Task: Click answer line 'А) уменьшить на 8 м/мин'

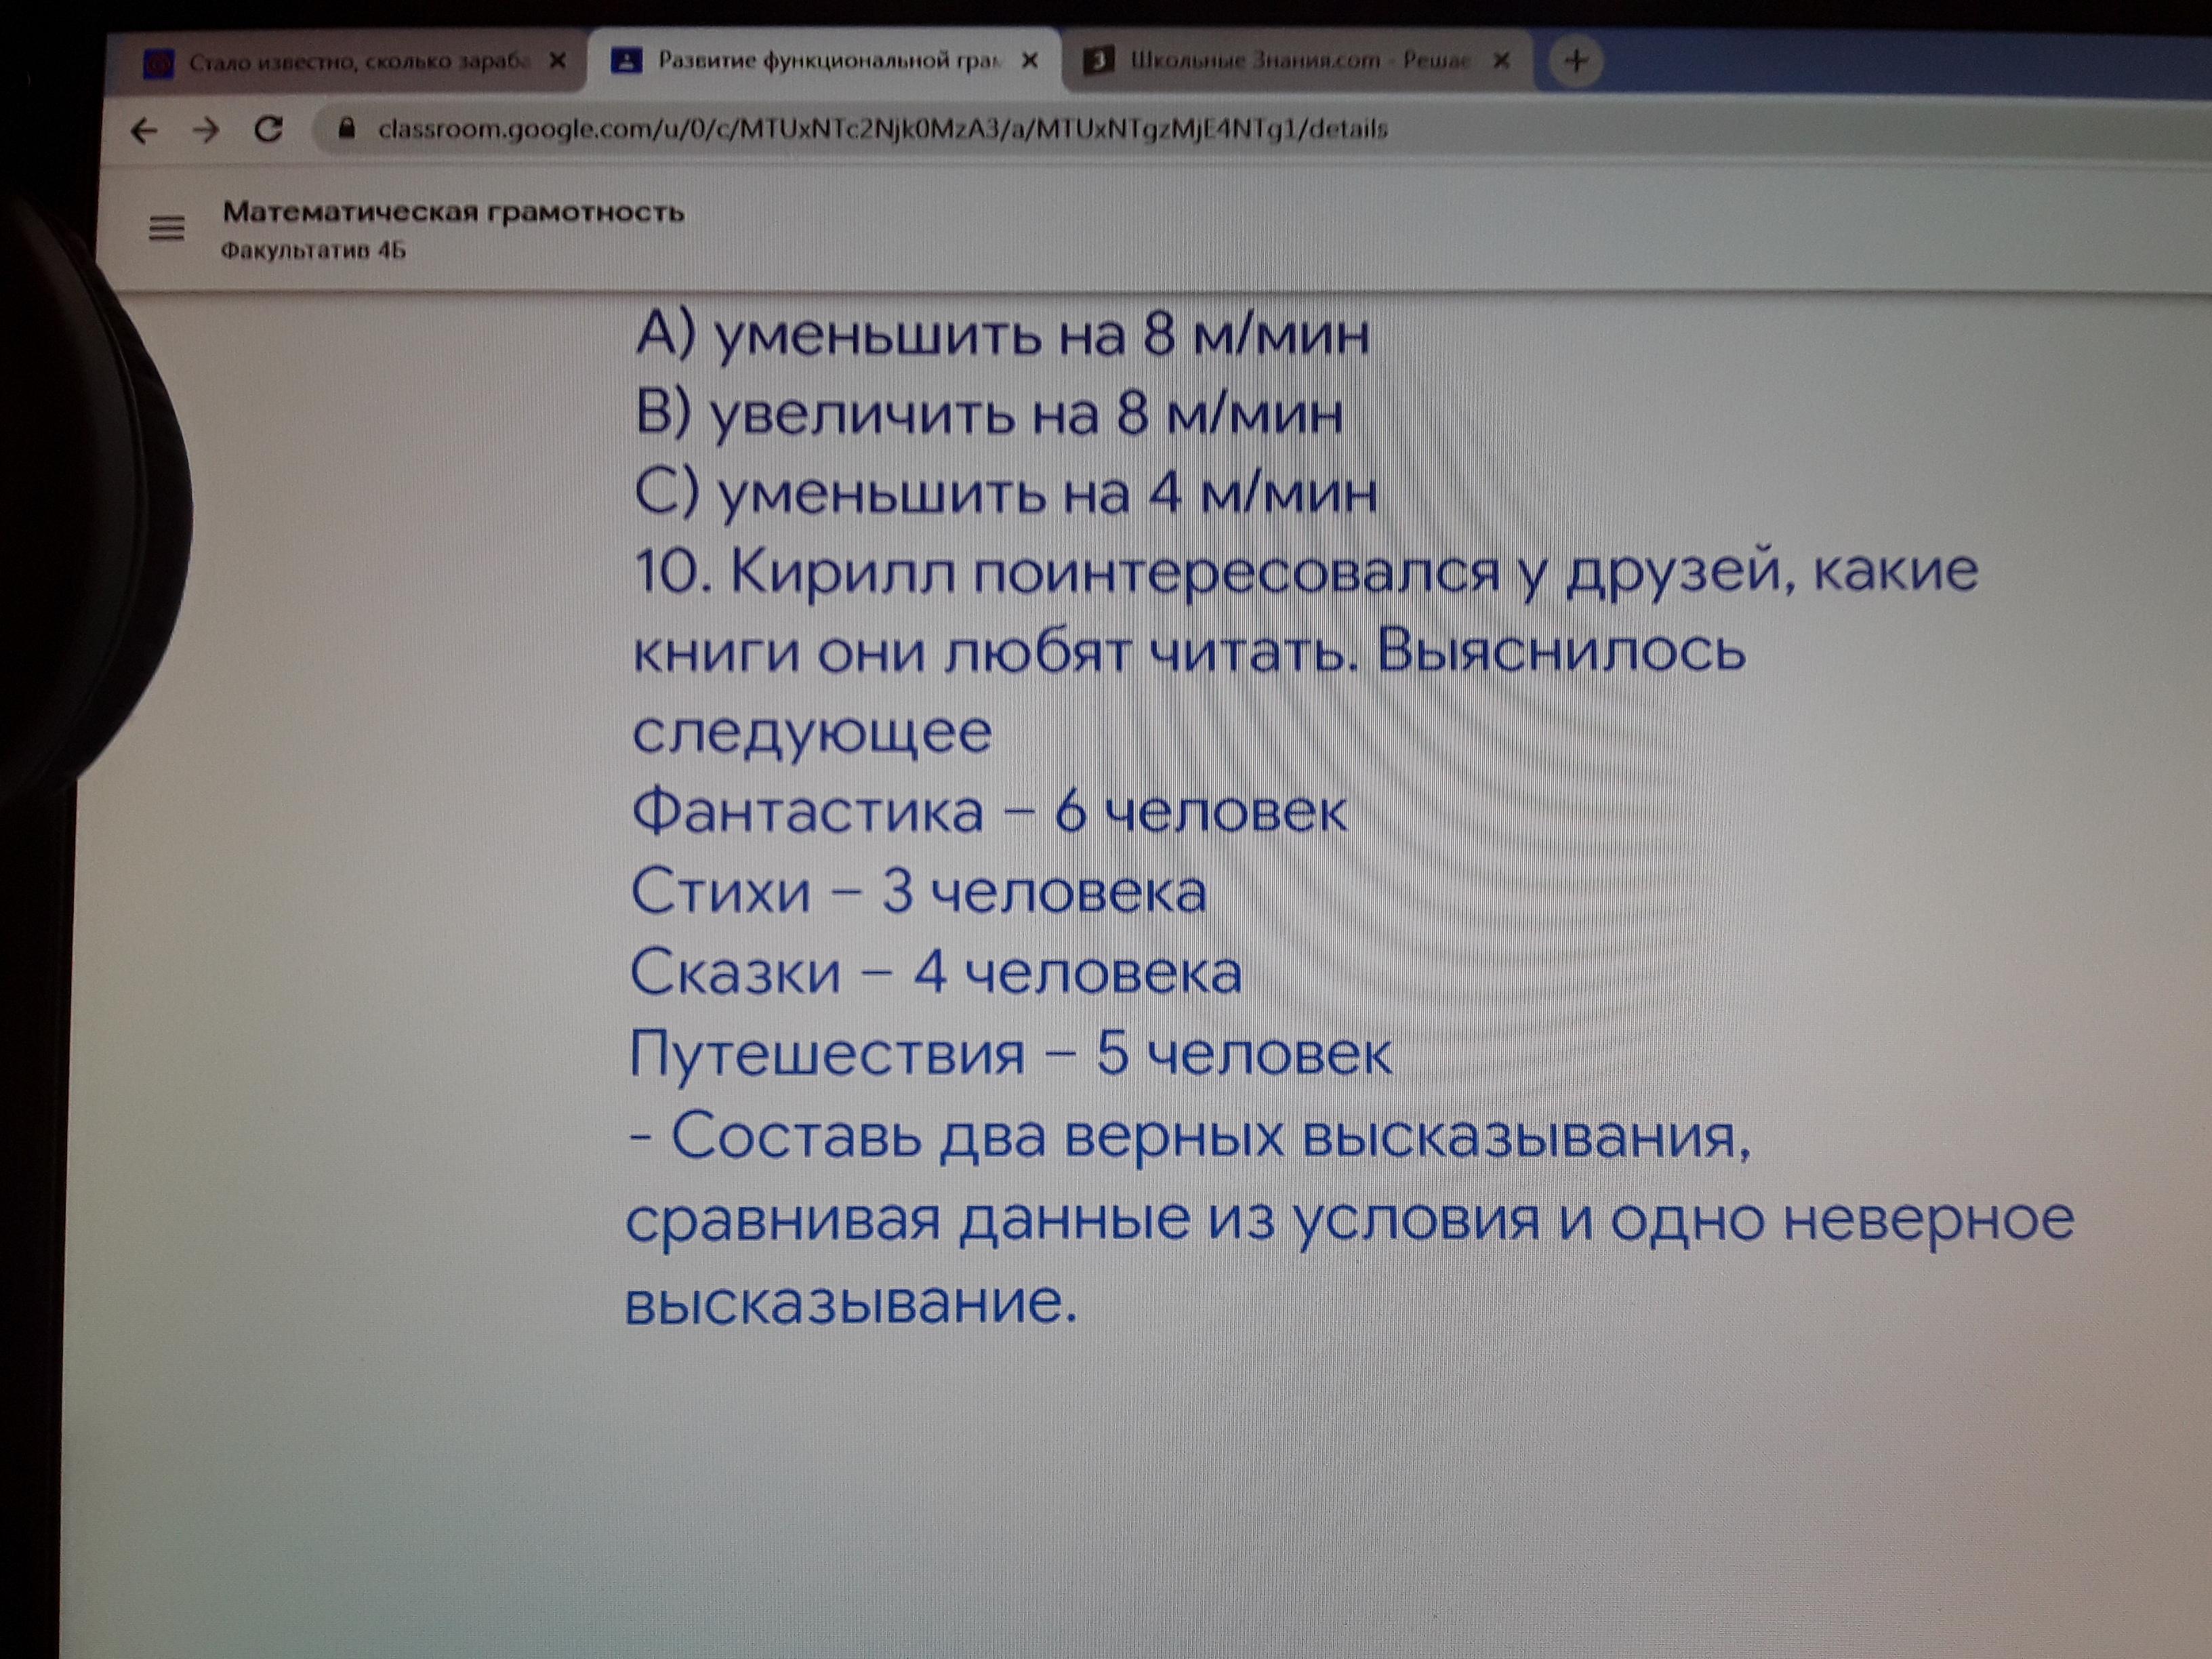Action: [x=1001, y=335]
